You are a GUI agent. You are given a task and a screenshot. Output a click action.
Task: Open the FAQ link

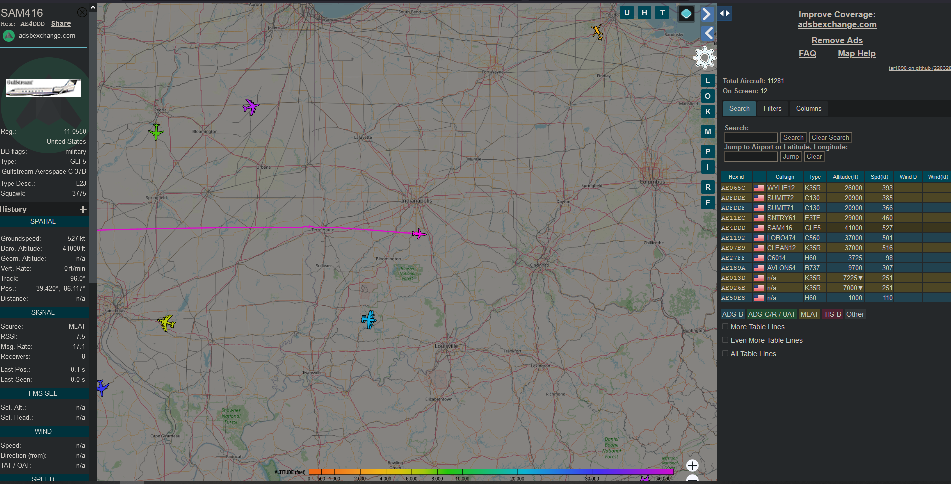[807, 53]
